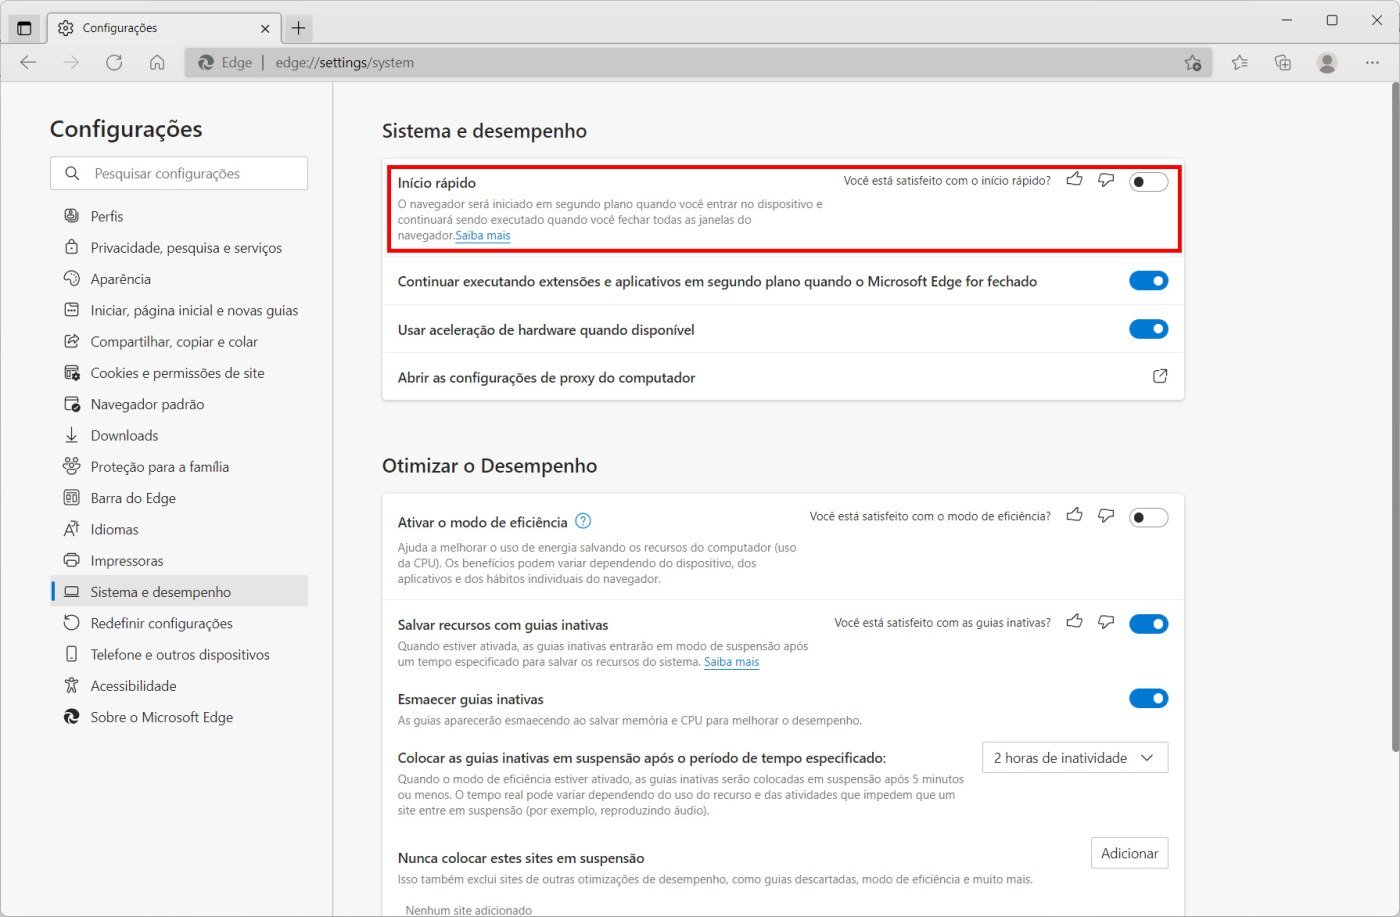Open the tab actions menu button
Screen dimensions: 1400x917
(25, 28)
